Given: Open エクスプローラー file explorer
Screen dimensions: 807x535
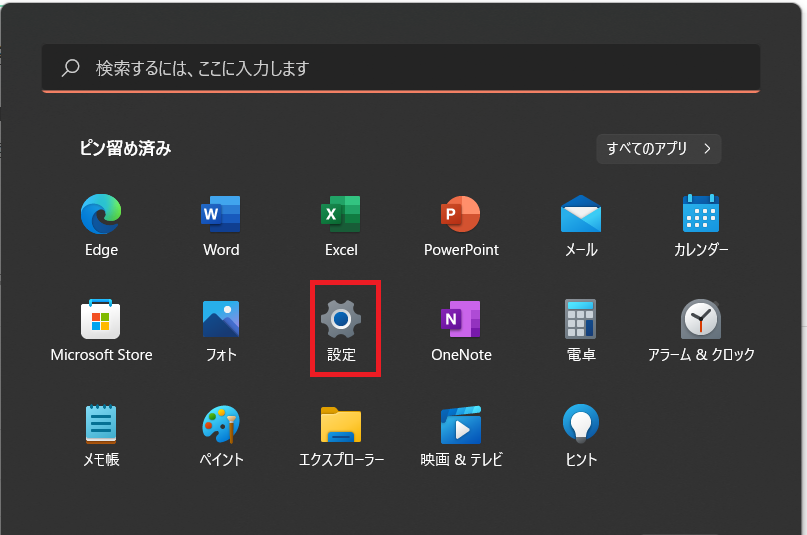Looking at the screenshot, I should (x=341, y=435).
